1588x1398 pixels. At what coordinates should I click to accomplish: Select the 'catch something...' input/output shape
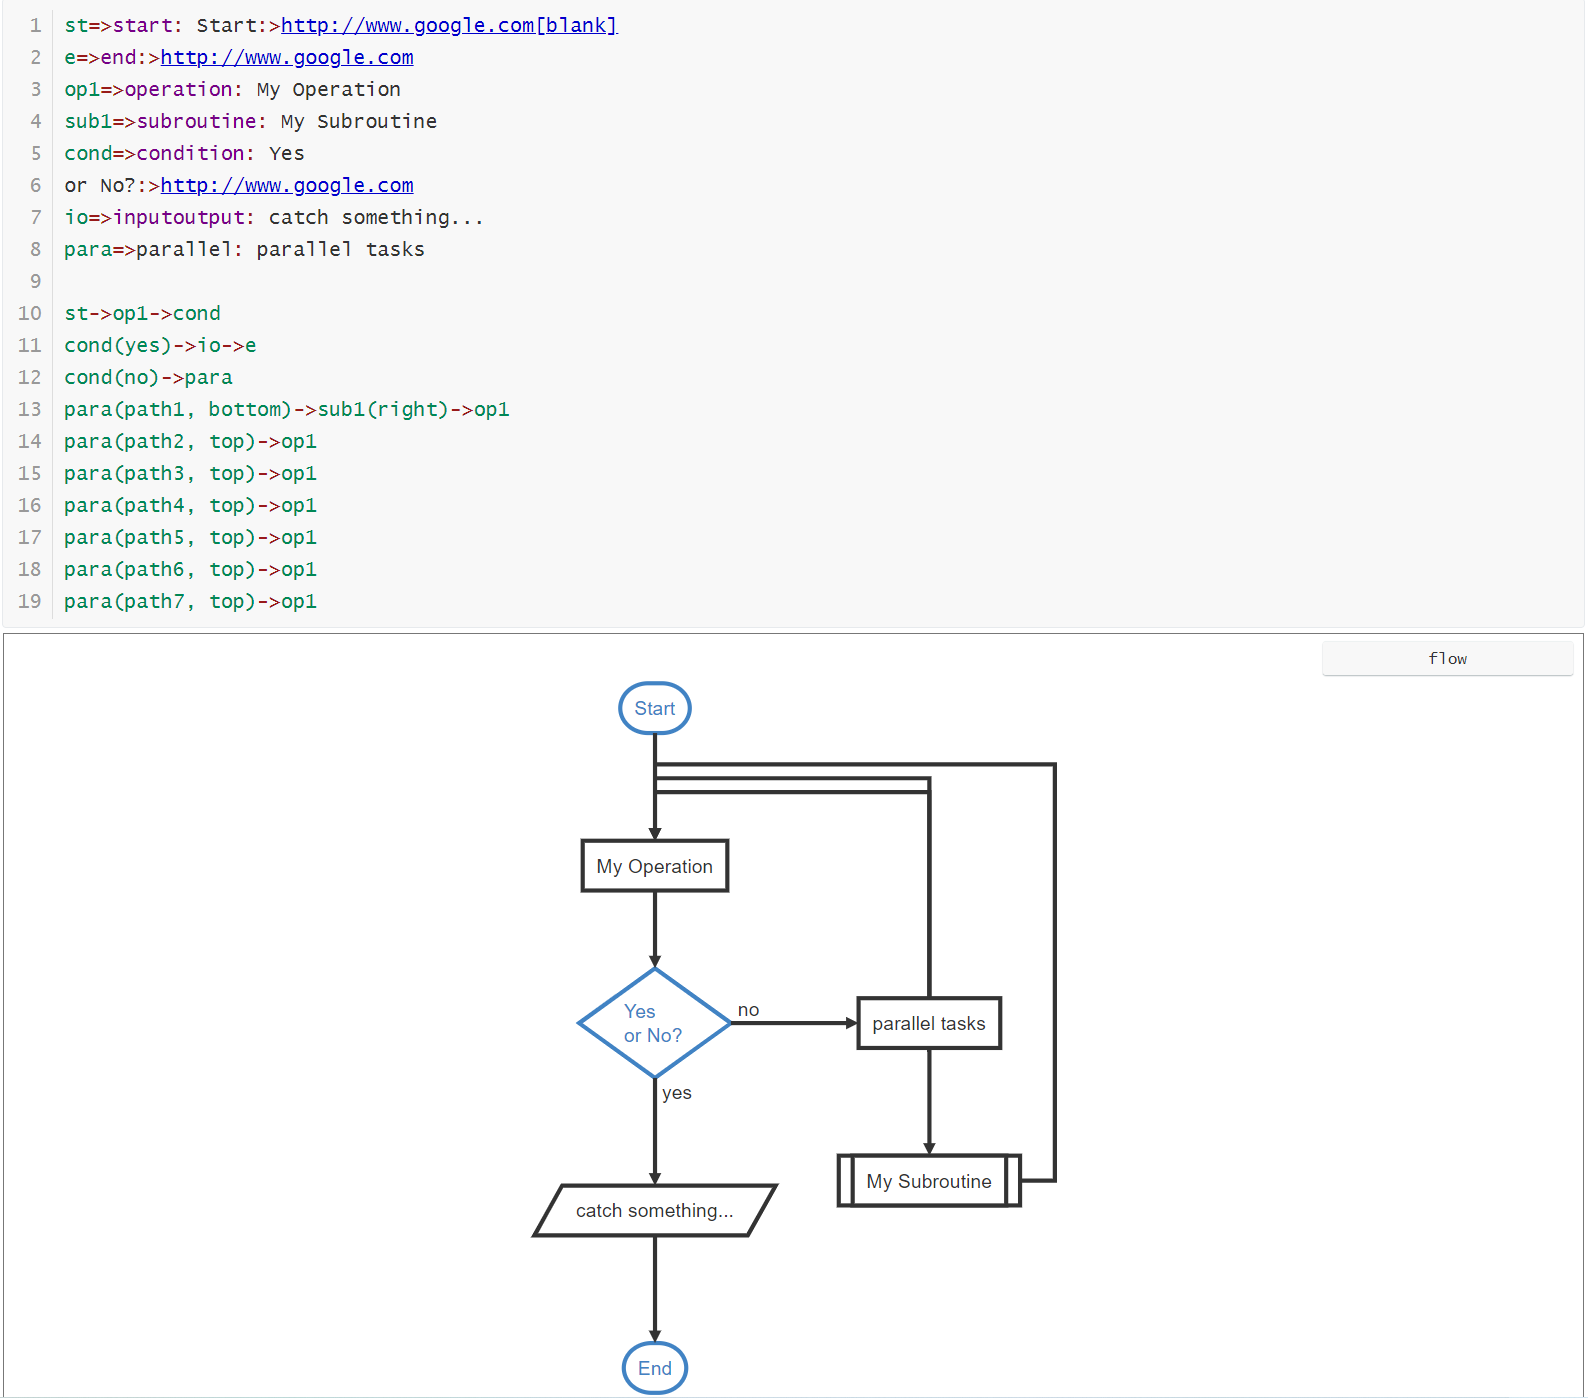tap(655, 1210)
